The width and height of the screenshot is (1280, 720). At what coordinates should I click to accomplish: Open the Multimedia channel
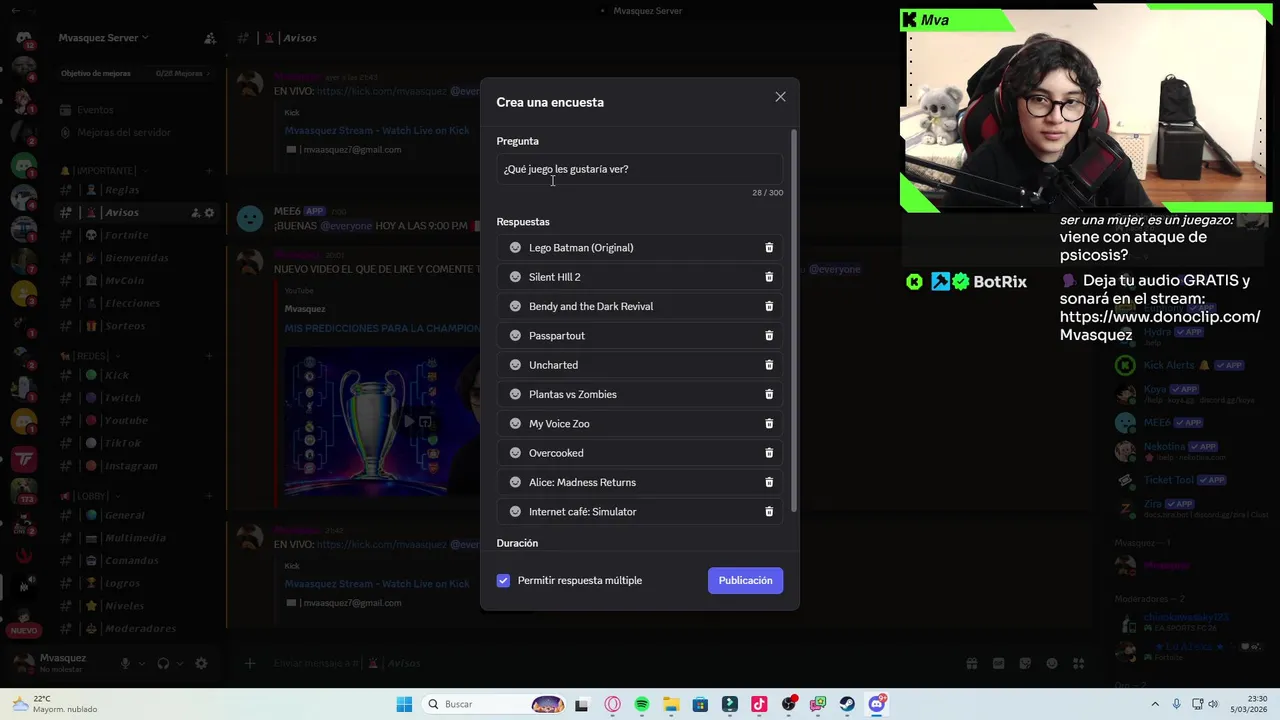[x=138, y=538]
